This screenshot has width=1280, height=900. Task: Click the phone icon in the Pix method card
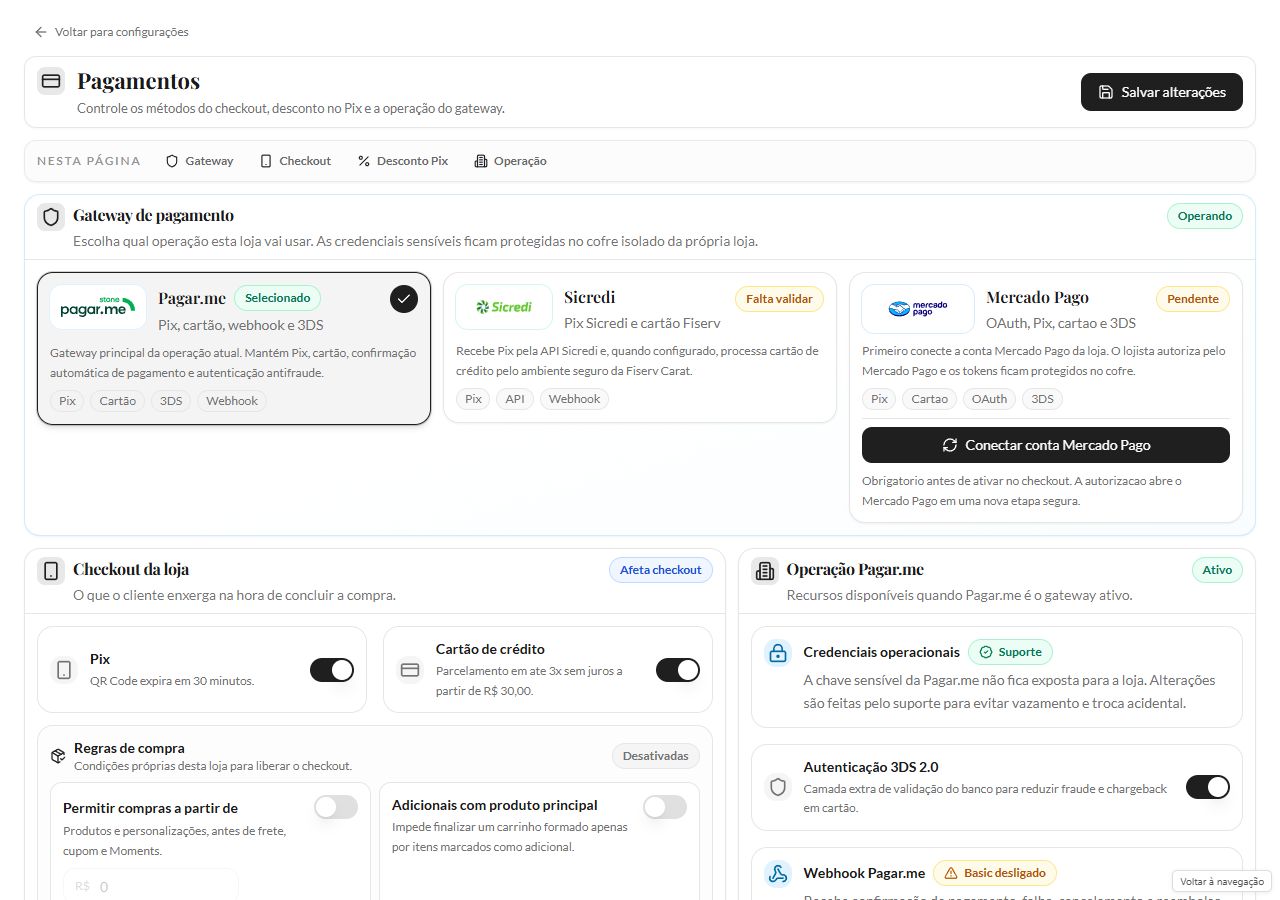click(x=64, y=670)
